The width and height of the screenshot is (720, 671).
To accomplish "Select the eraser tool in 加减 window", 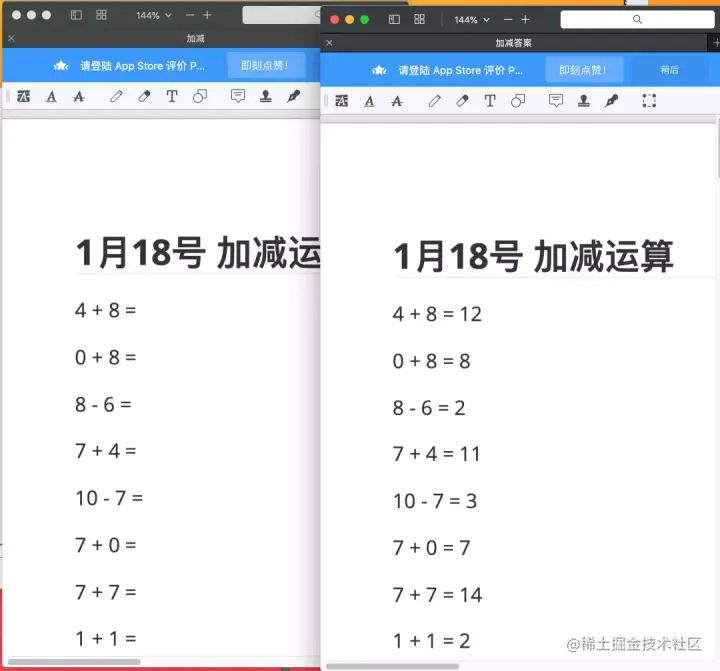I will (x=144, y=96).
